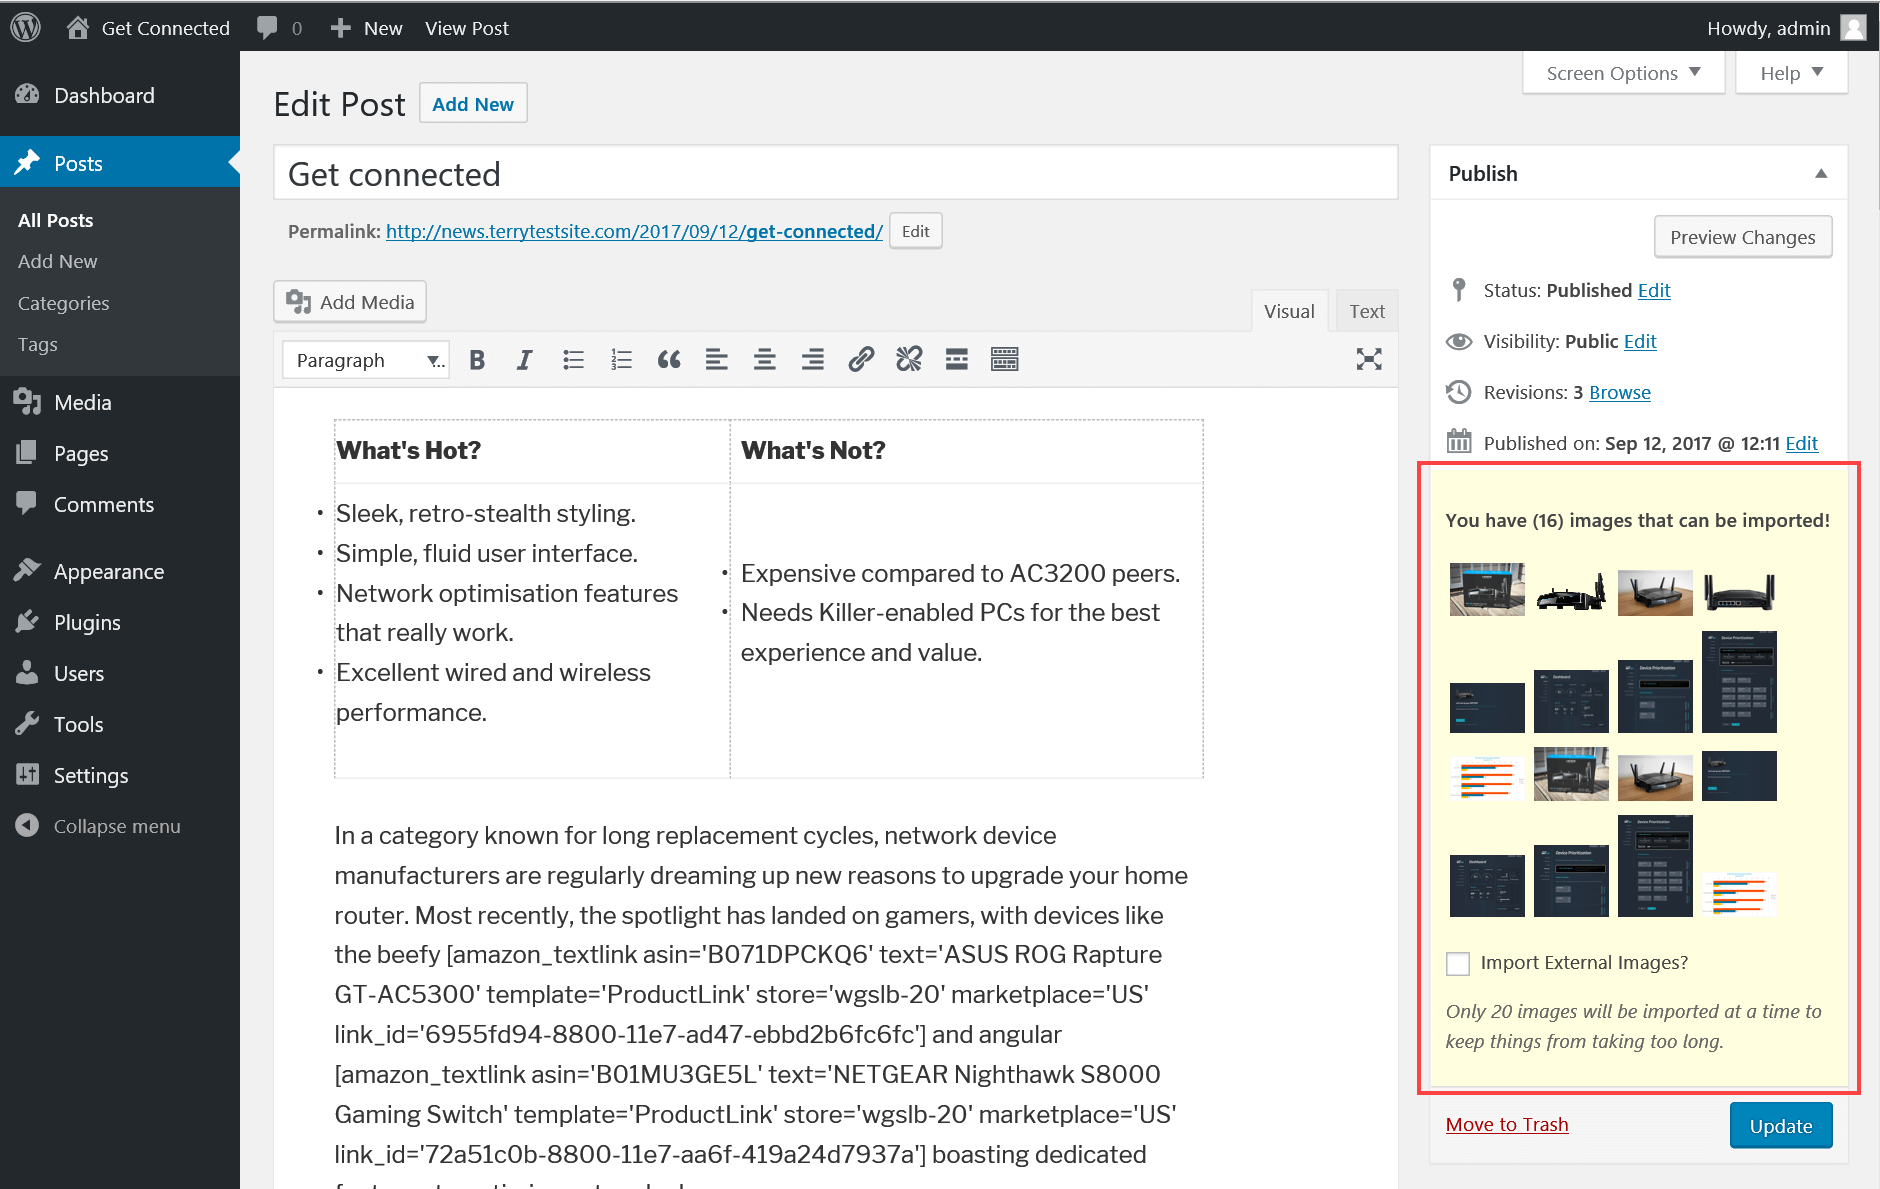Open Tags submenu item
The height and width of the screenshot is (1189, 1880).
(38, 344)
